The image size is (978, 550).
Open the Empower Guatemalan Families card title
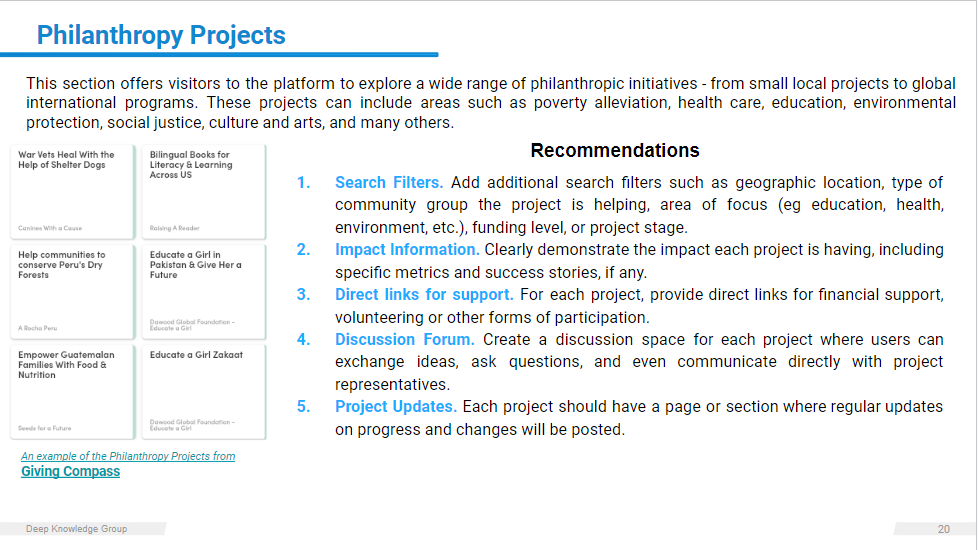point(66,365)
